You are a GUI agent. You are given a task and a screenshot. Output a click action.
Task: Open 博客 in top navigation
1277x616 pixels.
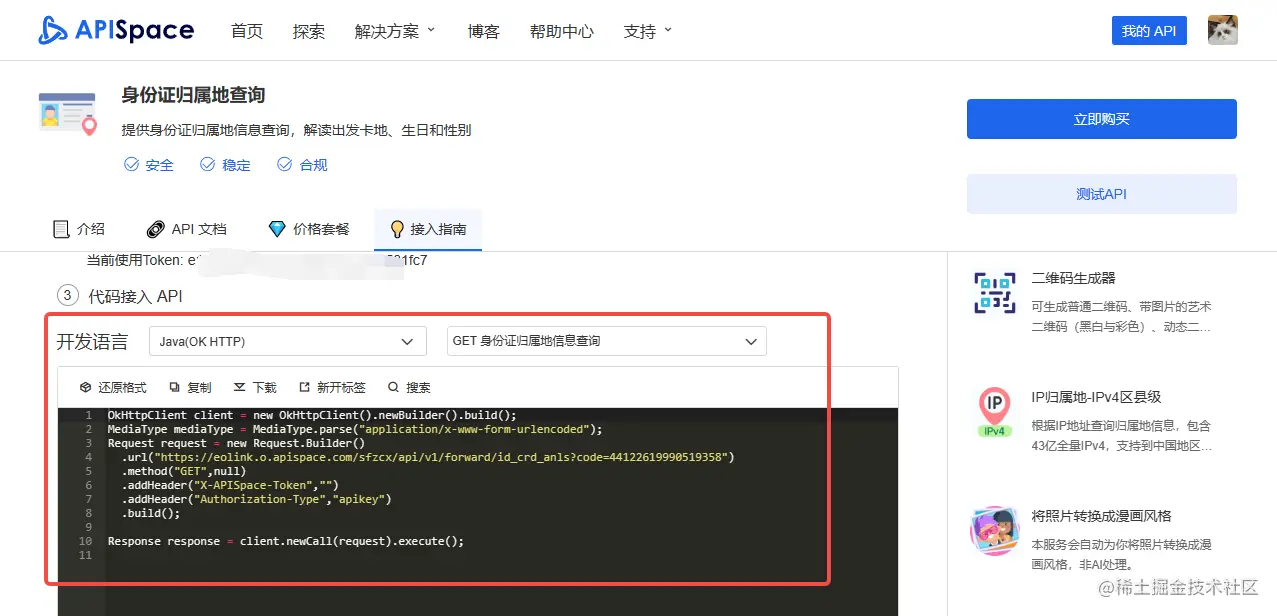(x=483, y=31)
